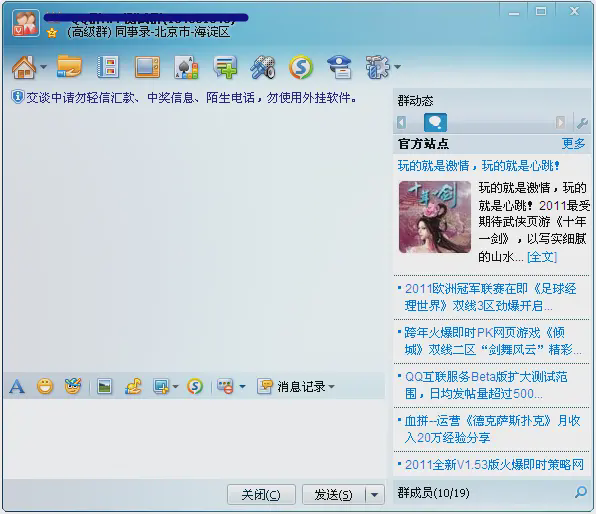The width and height of the screenshot is (596, 514).
Task: Launch the group TV video icon
Action: click(x=147, y=67)
